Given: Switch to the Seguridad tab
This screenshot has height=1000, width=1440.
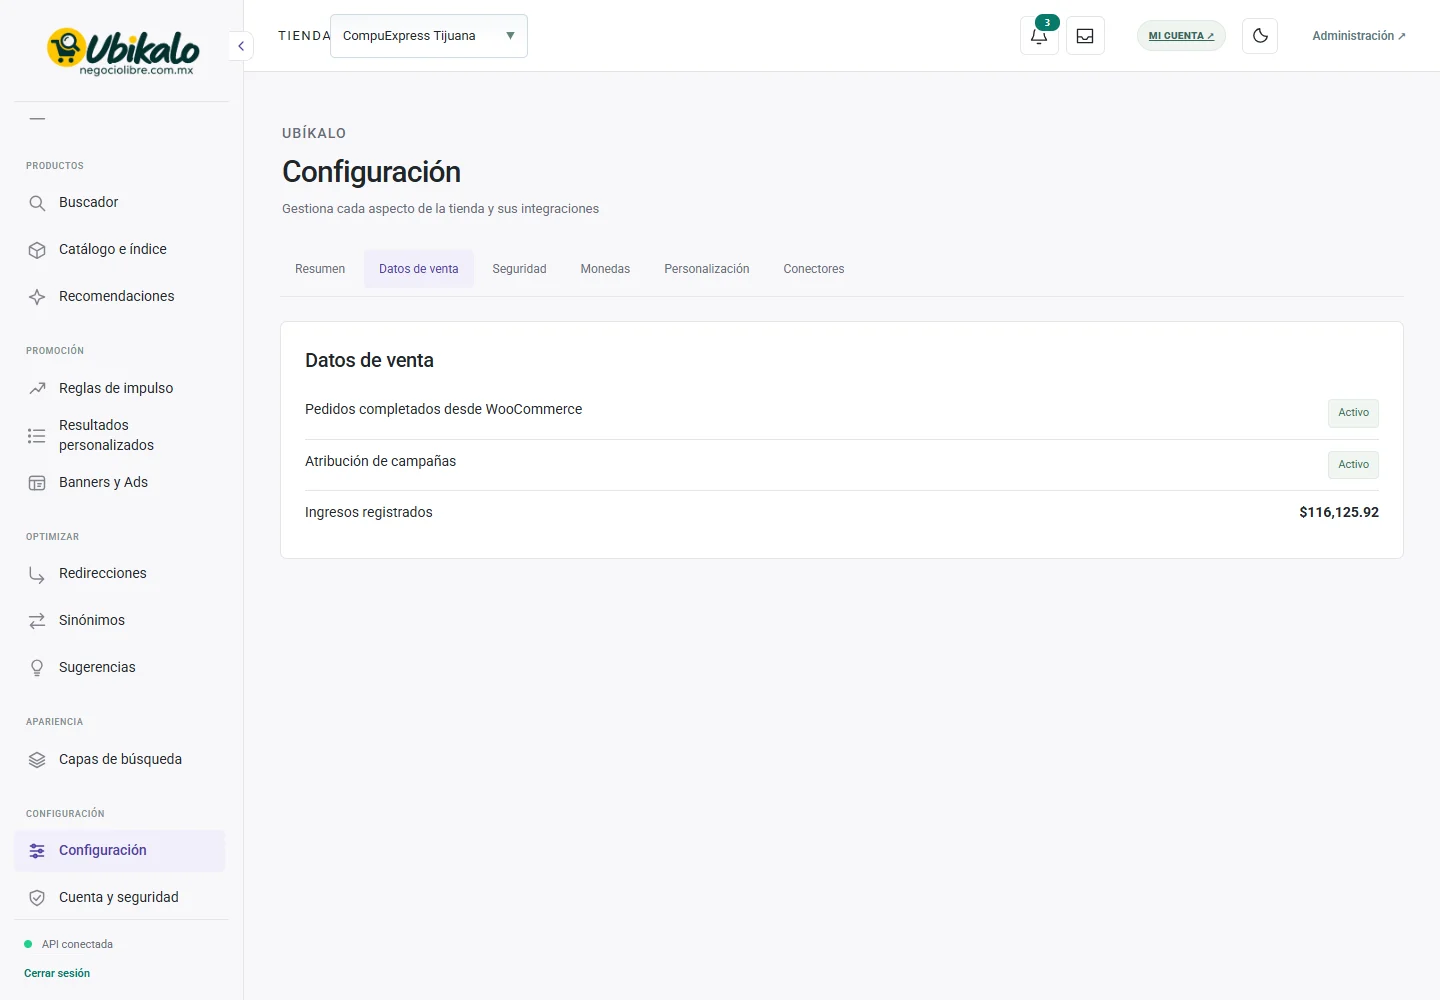Looking at the screenshot, I should coord(519,269).
